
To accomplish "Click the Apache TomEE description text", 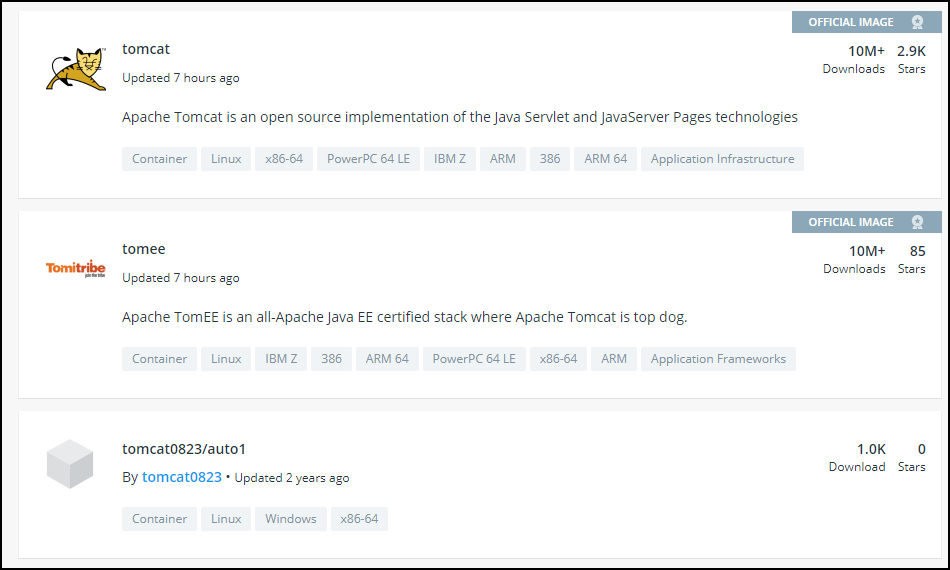I will (405, 317).
